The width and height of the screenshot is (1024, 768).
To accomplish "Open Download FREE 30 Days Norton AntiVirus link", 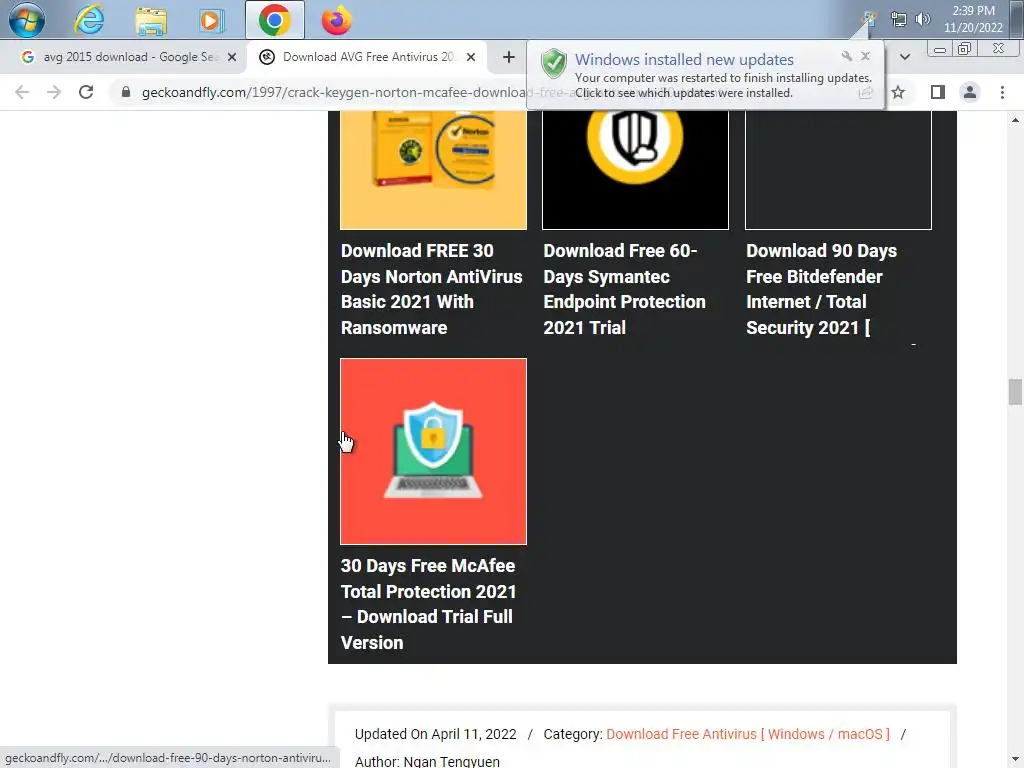I will coord(432,289).
